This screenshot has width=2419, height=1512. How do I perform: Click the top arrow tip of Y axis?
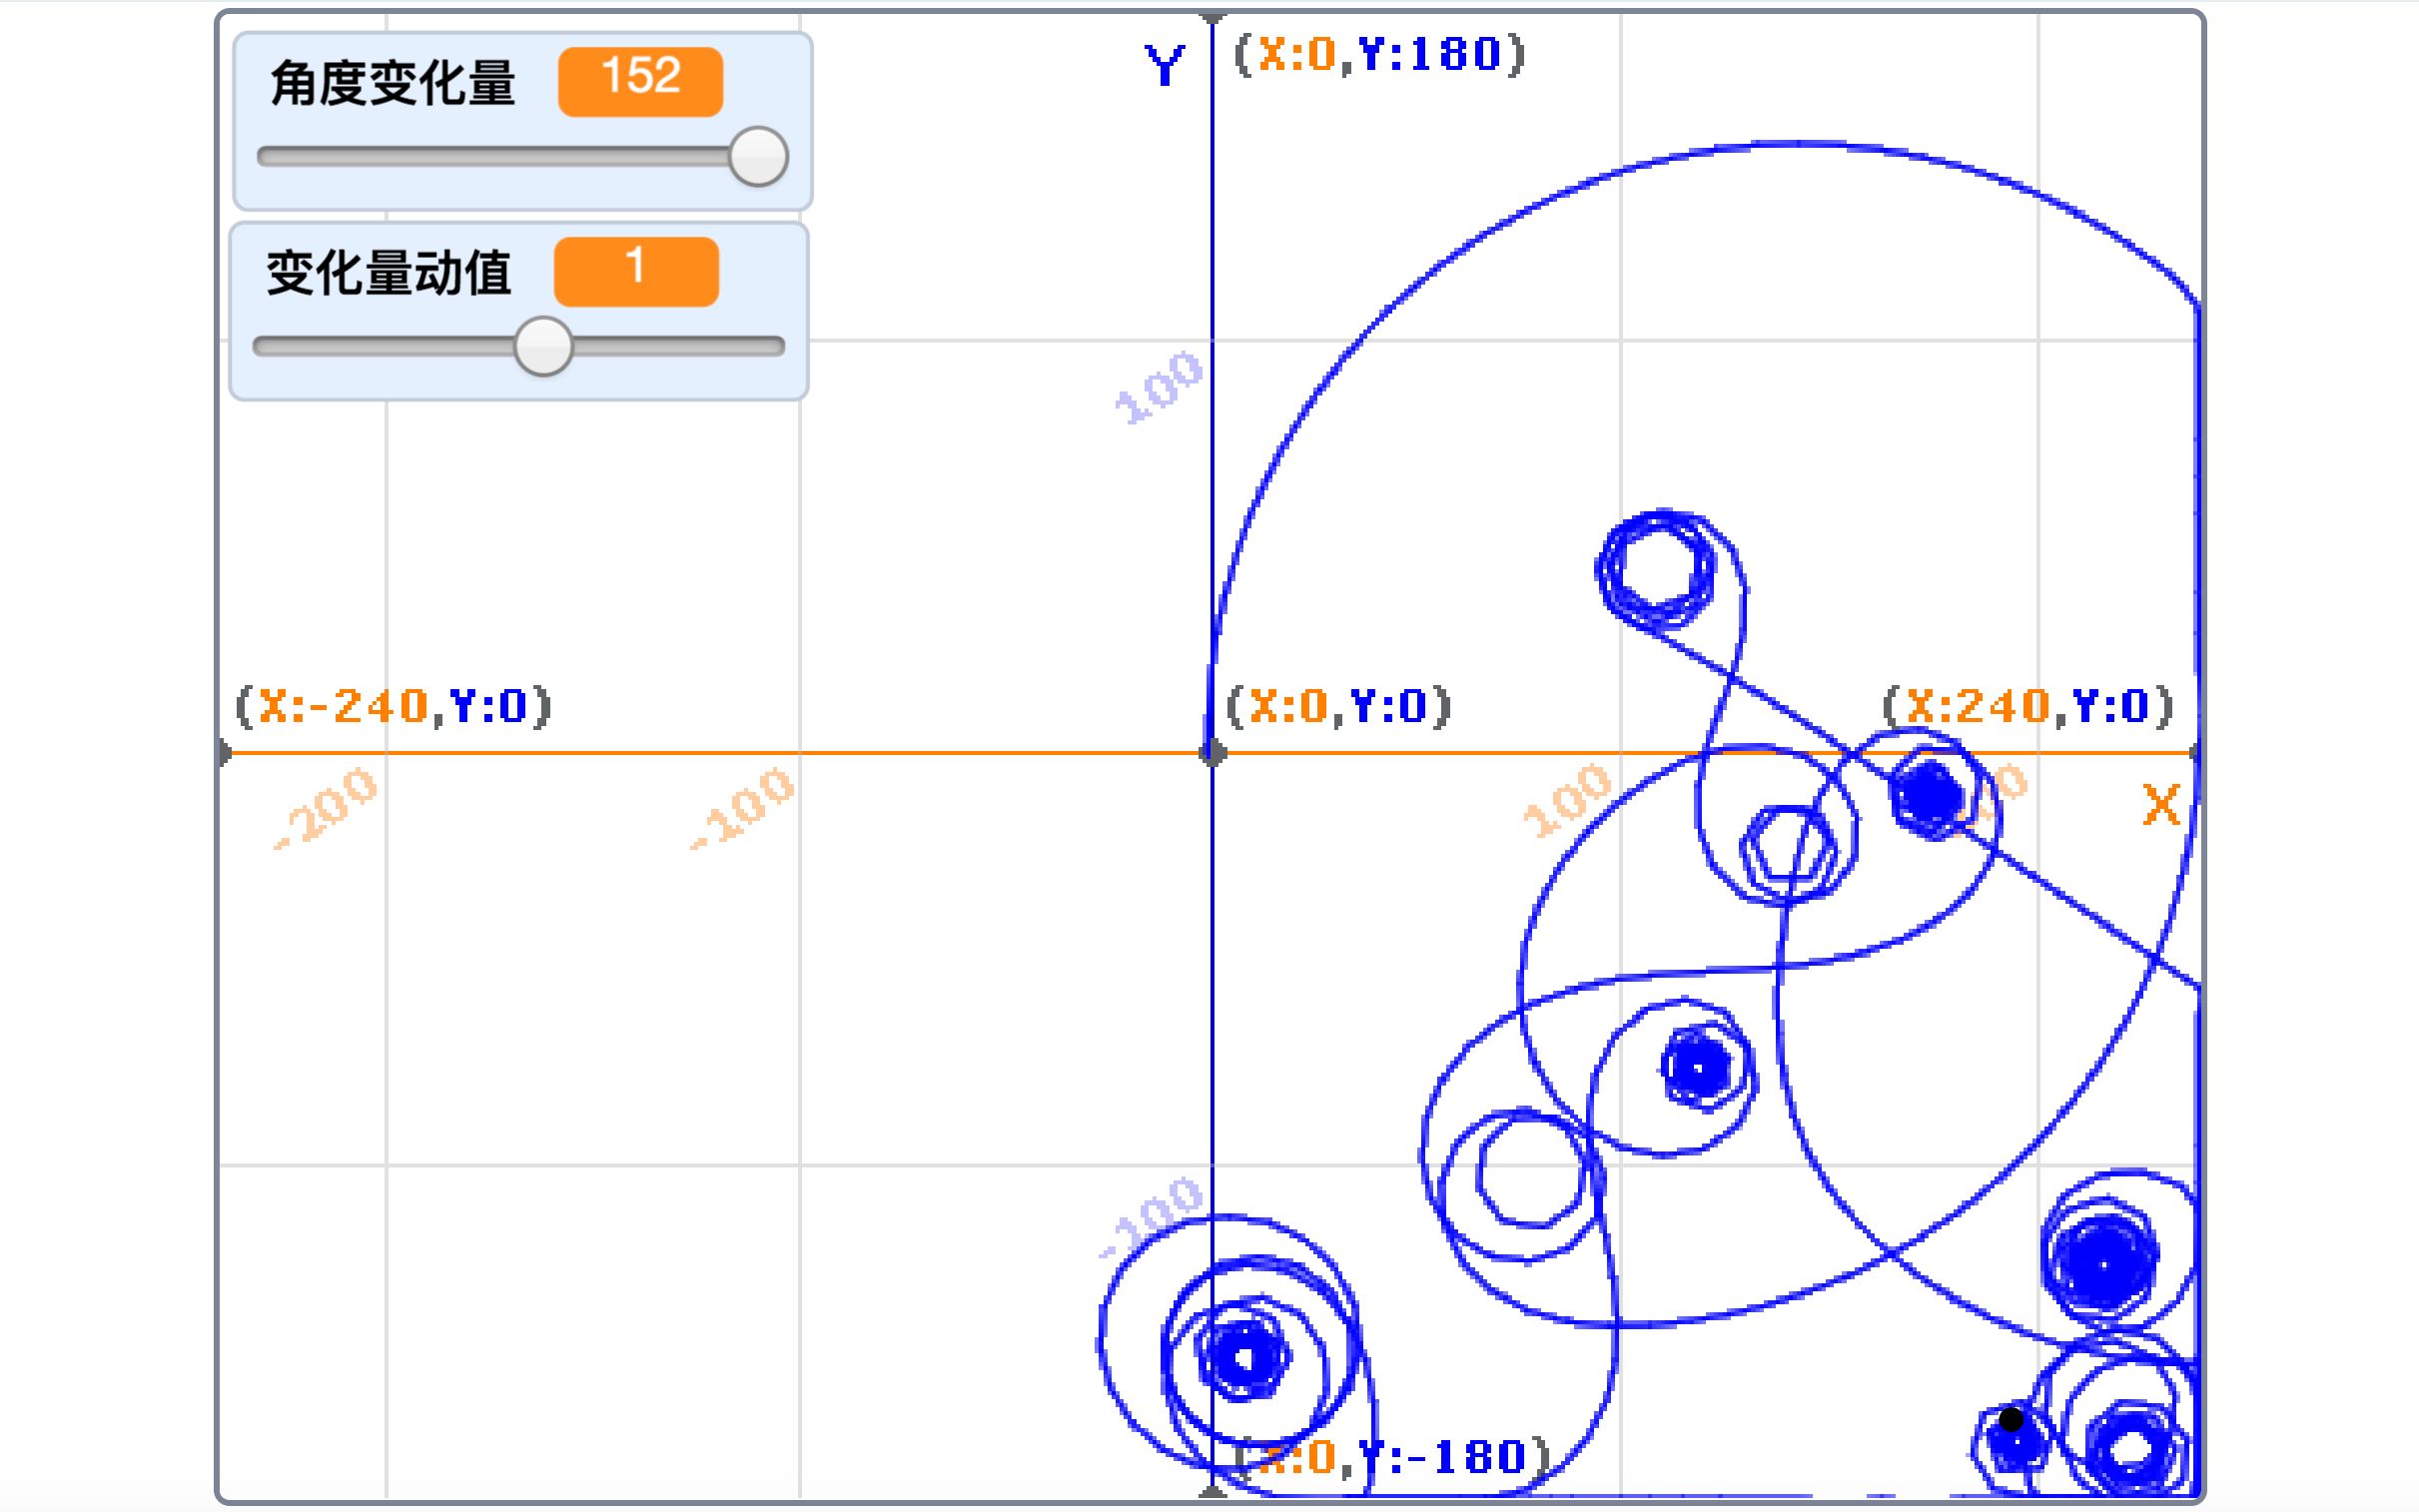pos(1212,18)
